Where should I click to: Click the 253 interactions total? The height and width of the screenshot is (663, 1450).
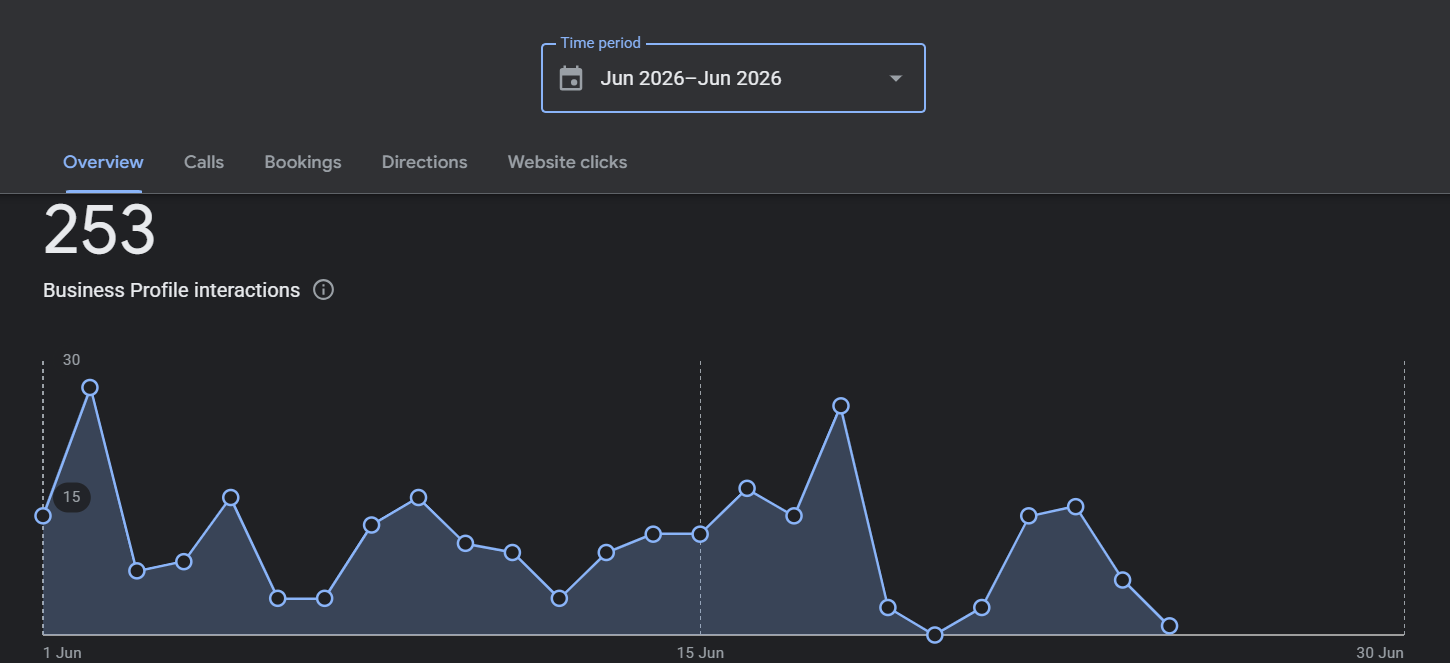100,231
